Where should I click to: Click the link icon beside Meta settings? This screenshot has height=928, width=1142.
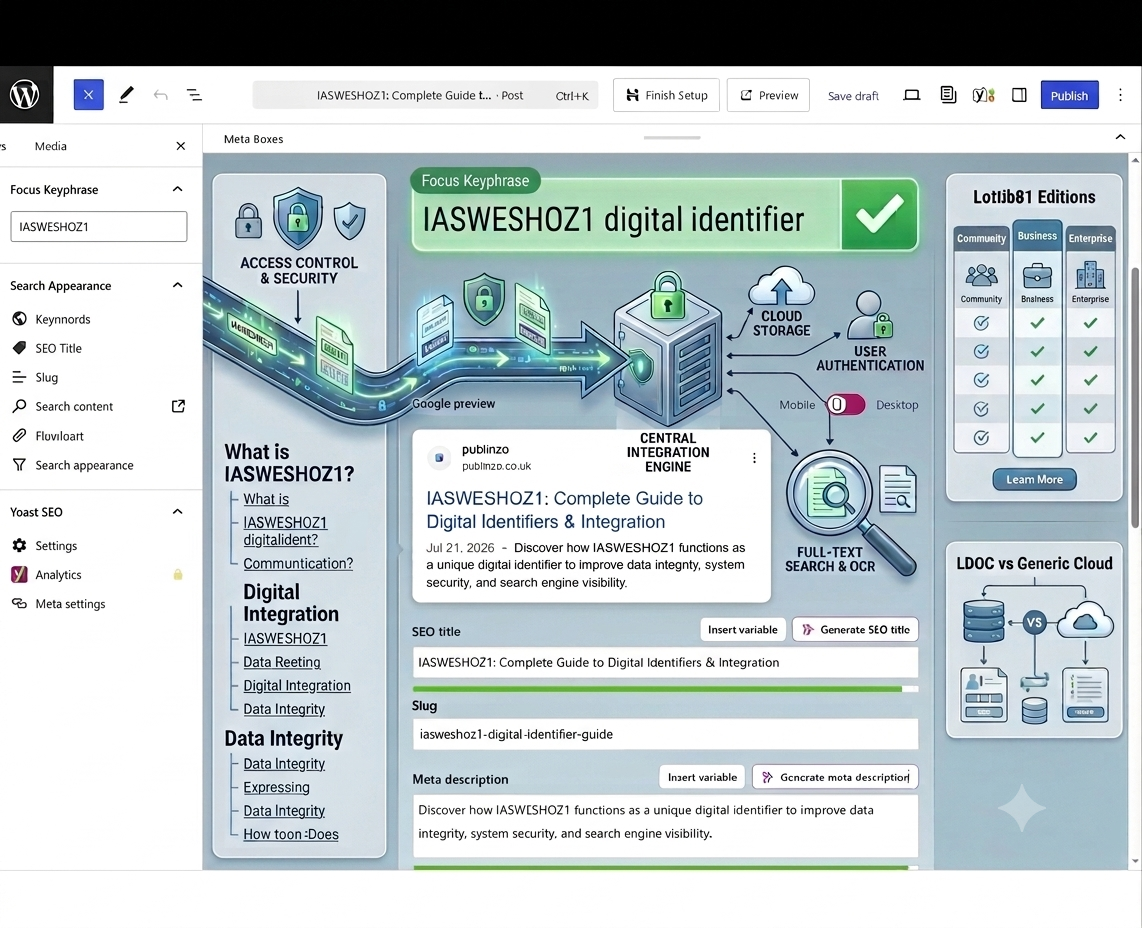pyautogui.click(x=20, y=604)
